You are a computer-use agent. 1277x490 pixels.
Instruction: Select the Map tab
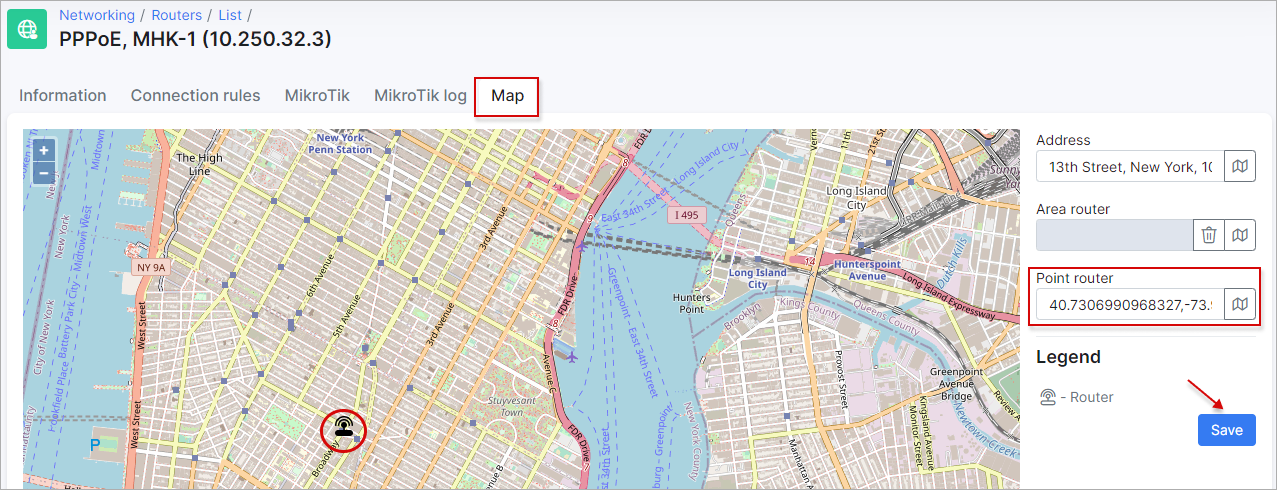(x=507, y=96)
